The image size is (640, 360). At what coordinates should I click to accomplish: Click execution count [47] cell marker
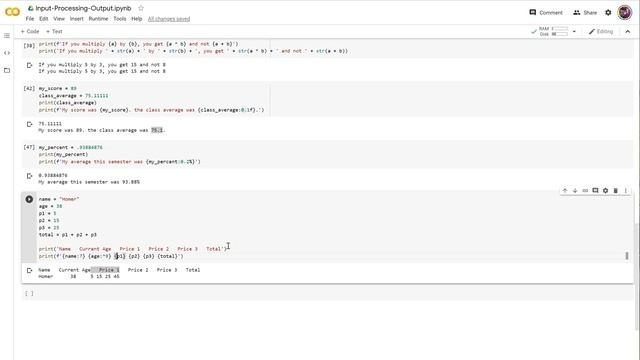pos(29,147)
